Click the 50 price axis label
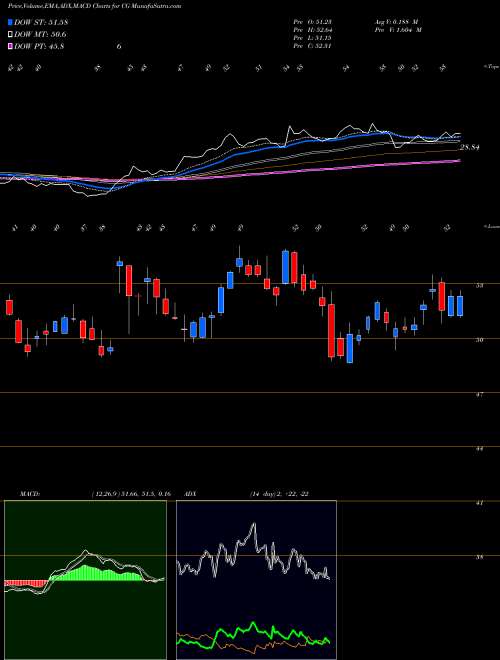This screenshot has height=660, width=500. (479, 340)
